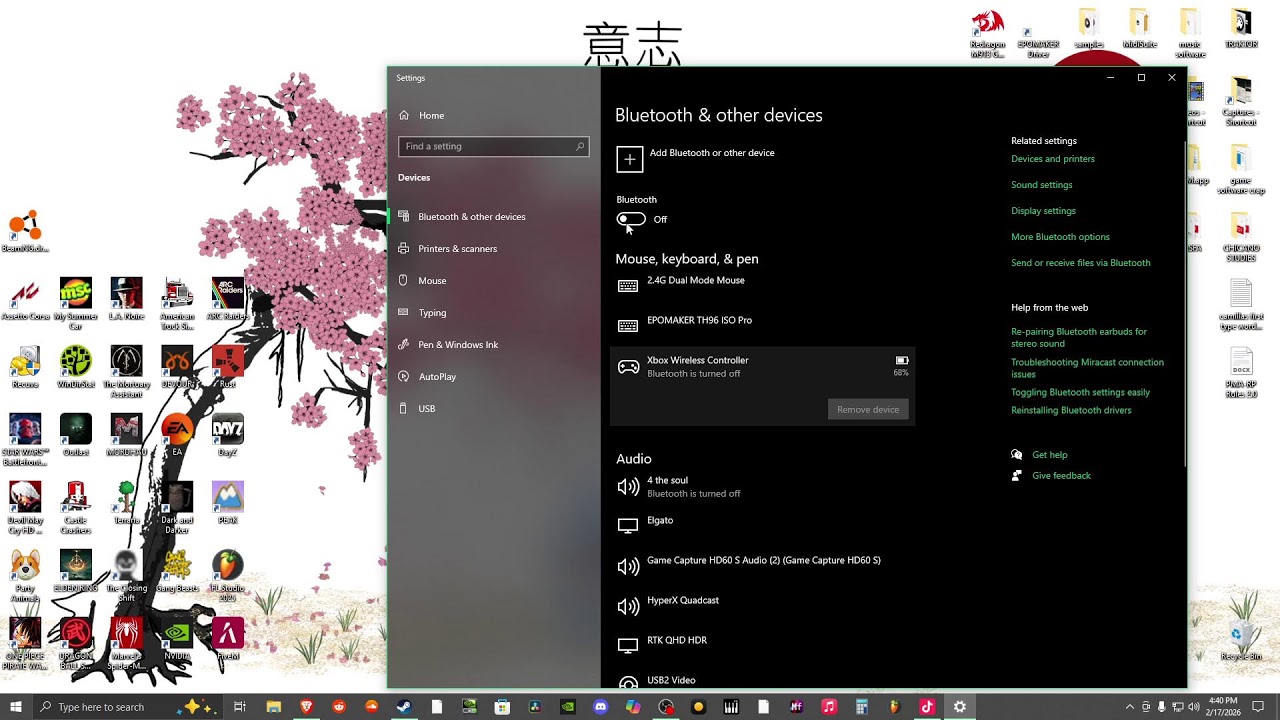Select the L.A. Noire desktop icon
This screenshot has height=720, width=1280.
click(126, 299)
